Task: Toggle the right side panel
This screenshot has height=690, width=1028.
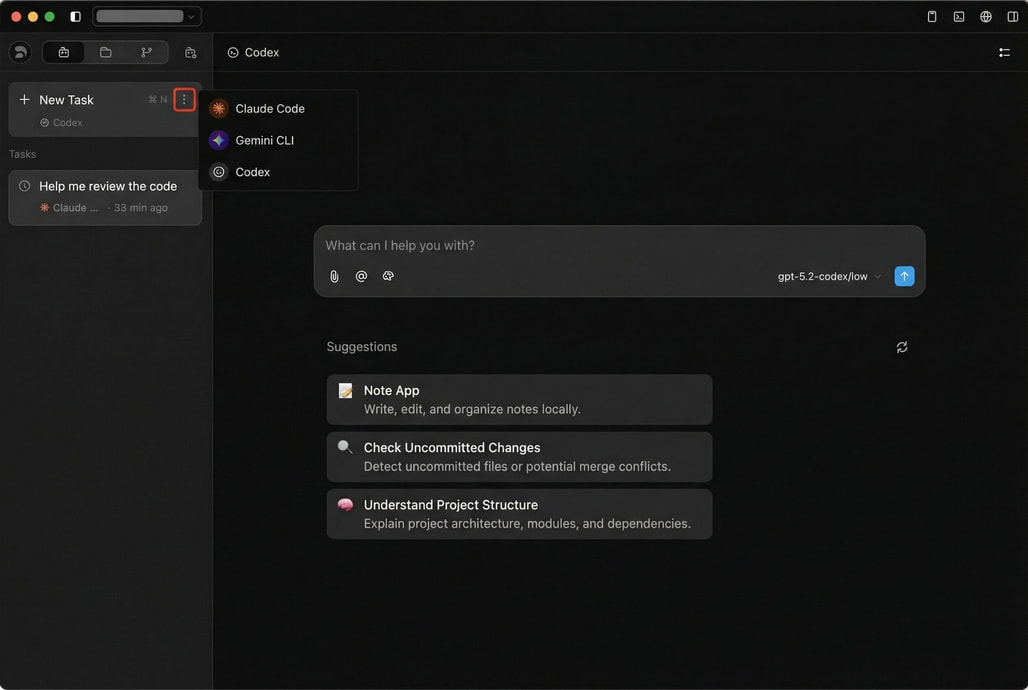Action: pos(1012,17)
